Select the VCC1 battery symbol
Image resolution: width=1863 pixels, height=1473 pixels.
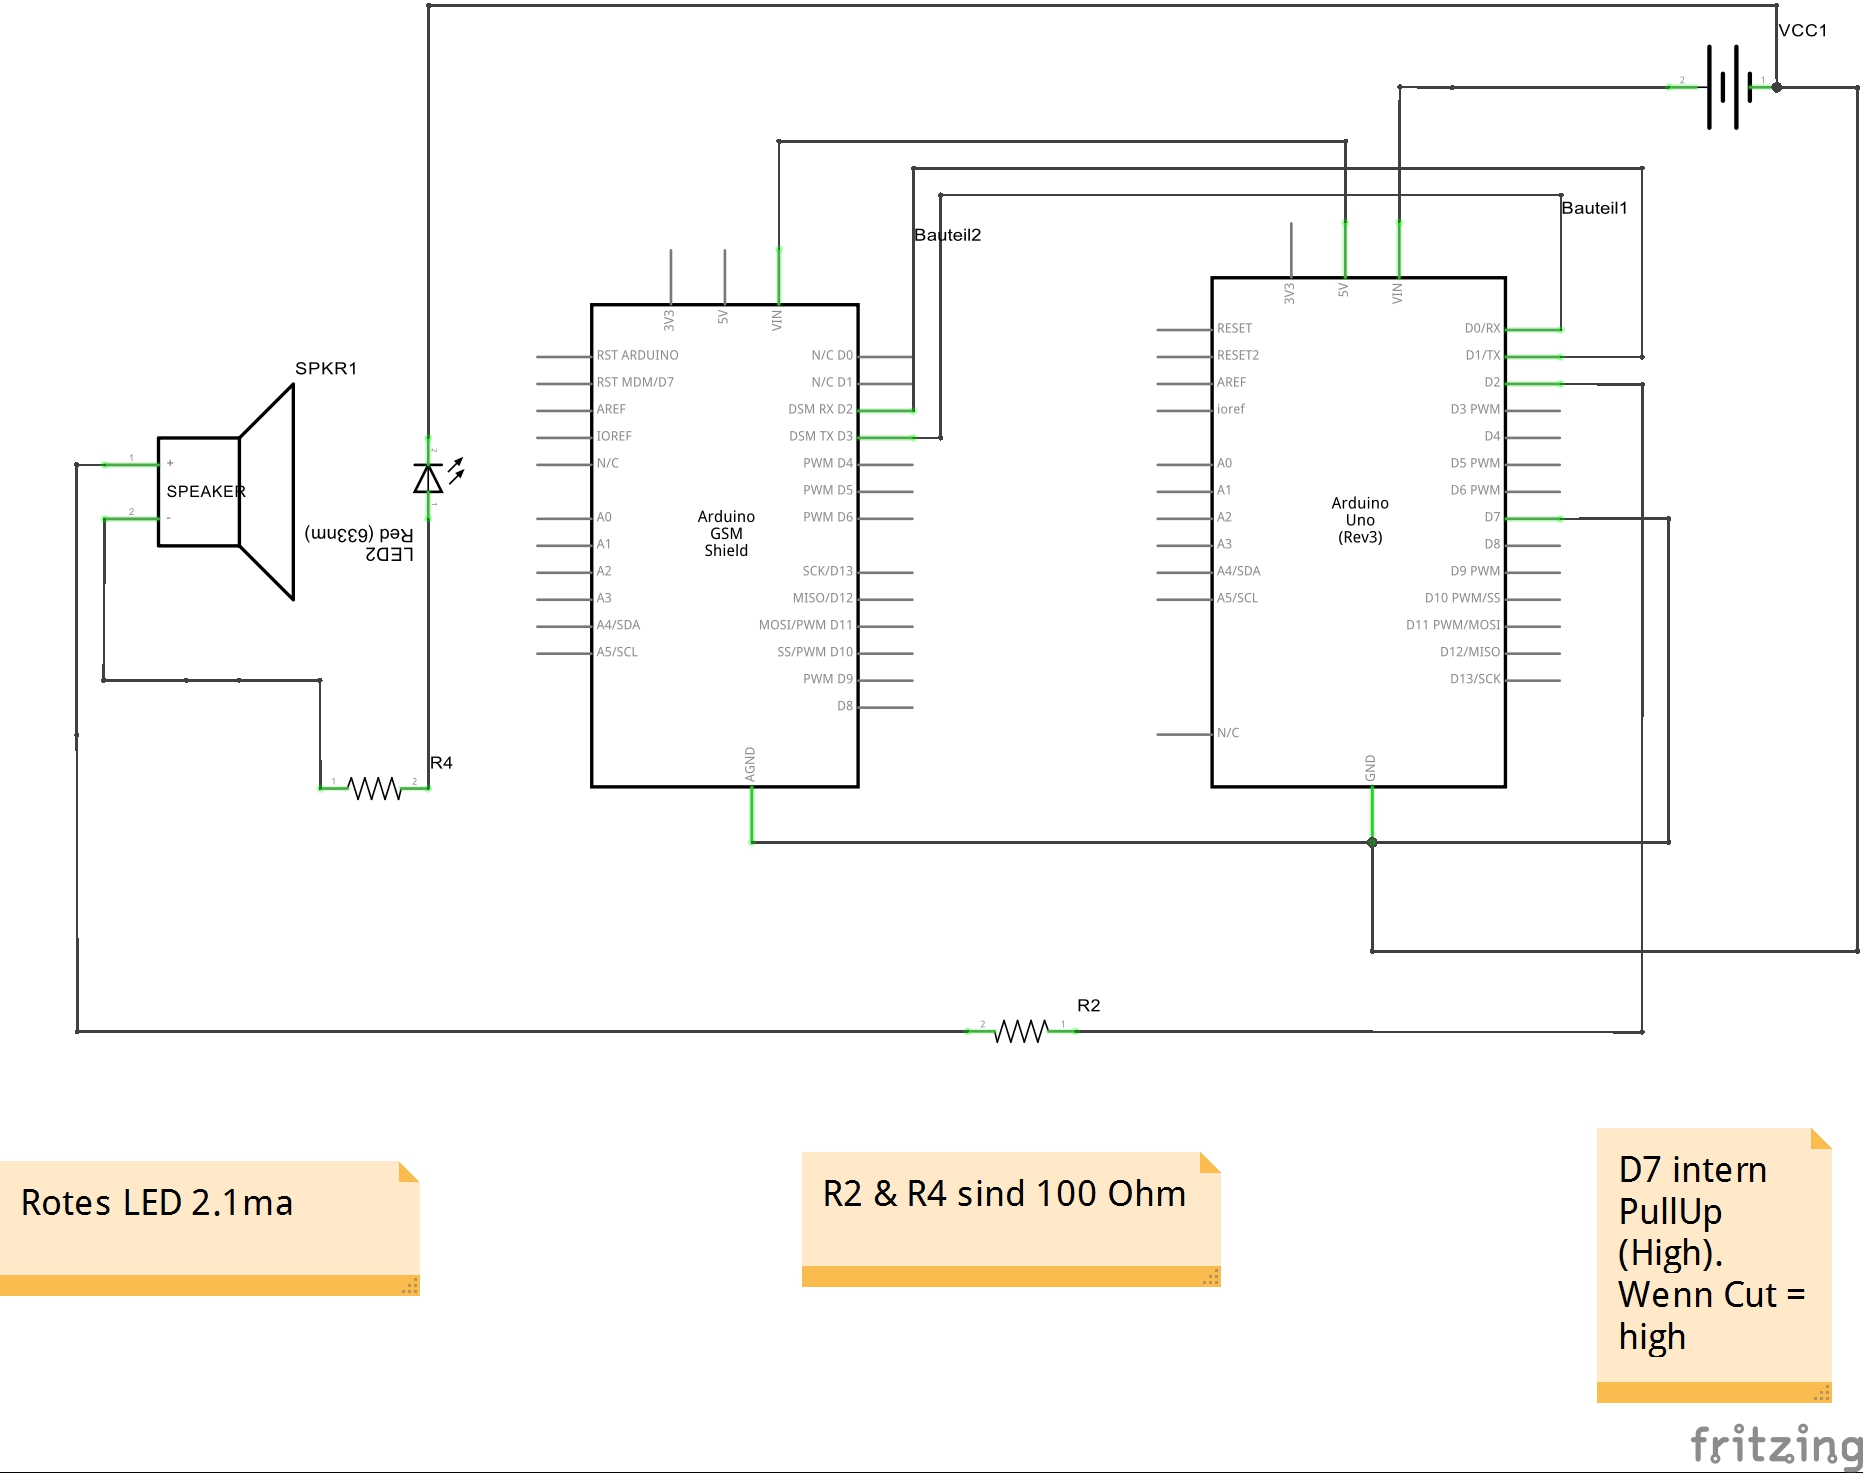[x=1730, y=87]
